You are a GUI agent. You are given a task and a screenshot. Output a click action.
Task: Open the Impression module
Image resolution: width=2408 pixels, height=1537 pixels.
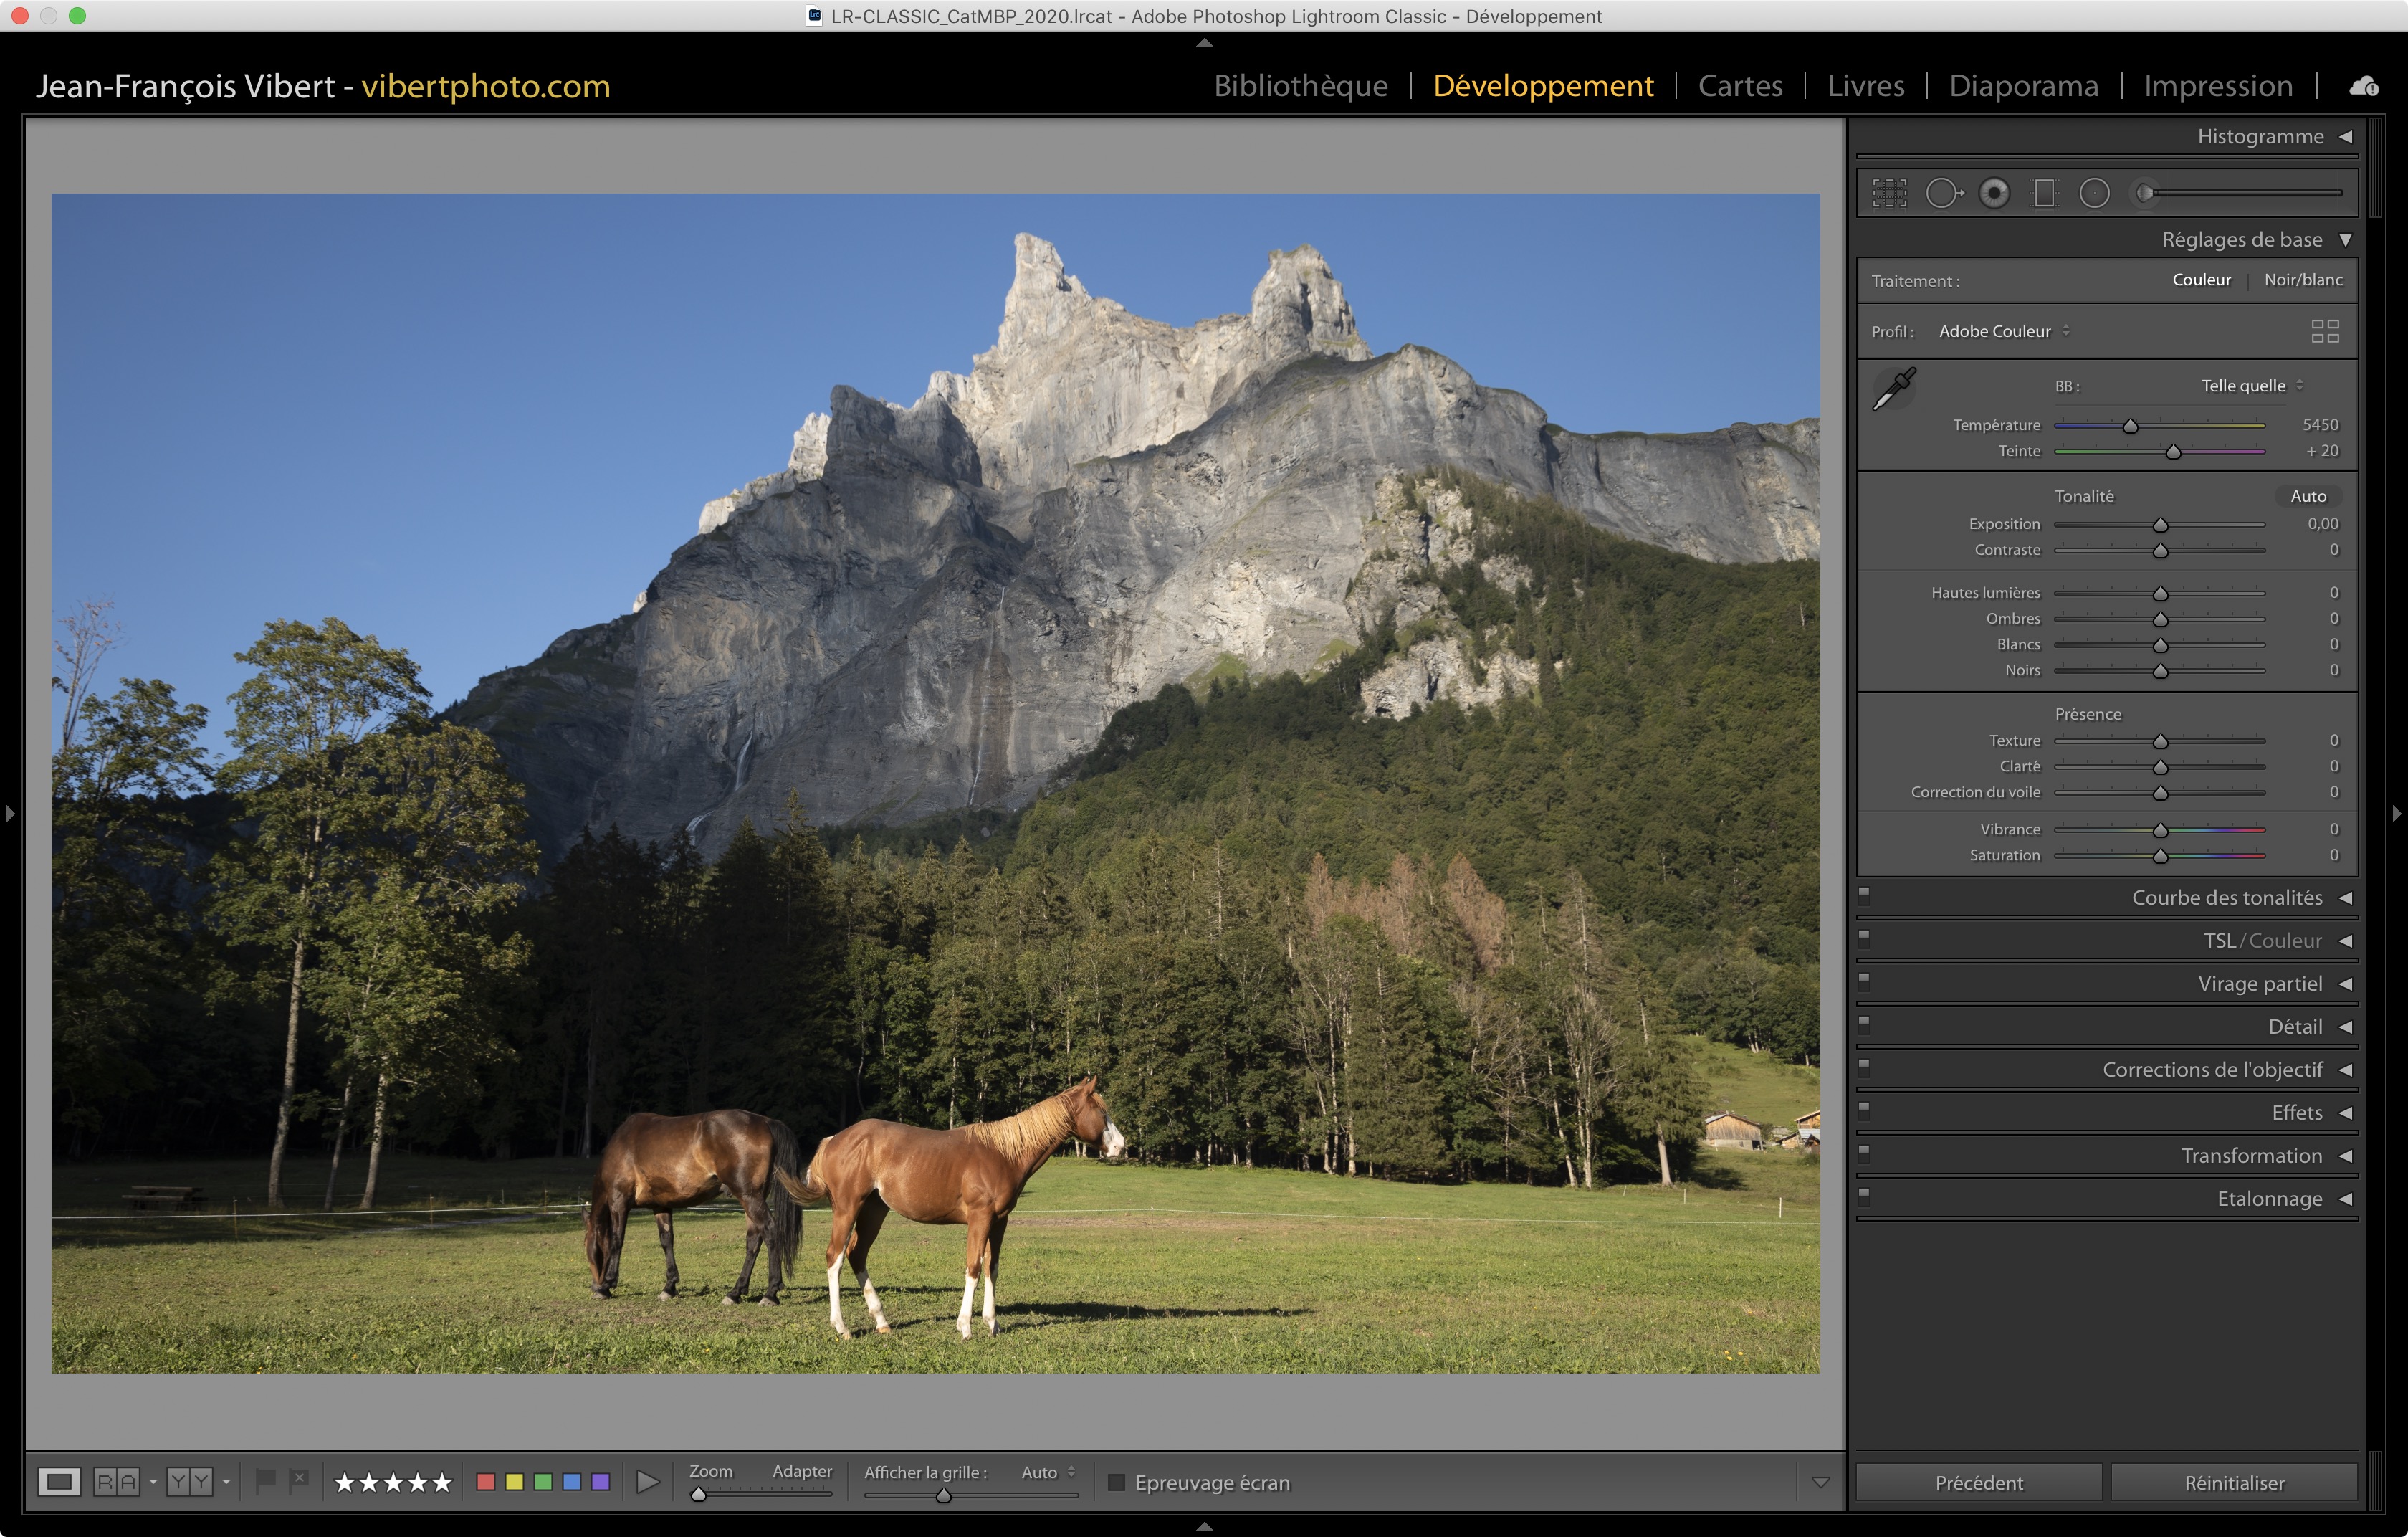pos(2217,86)
